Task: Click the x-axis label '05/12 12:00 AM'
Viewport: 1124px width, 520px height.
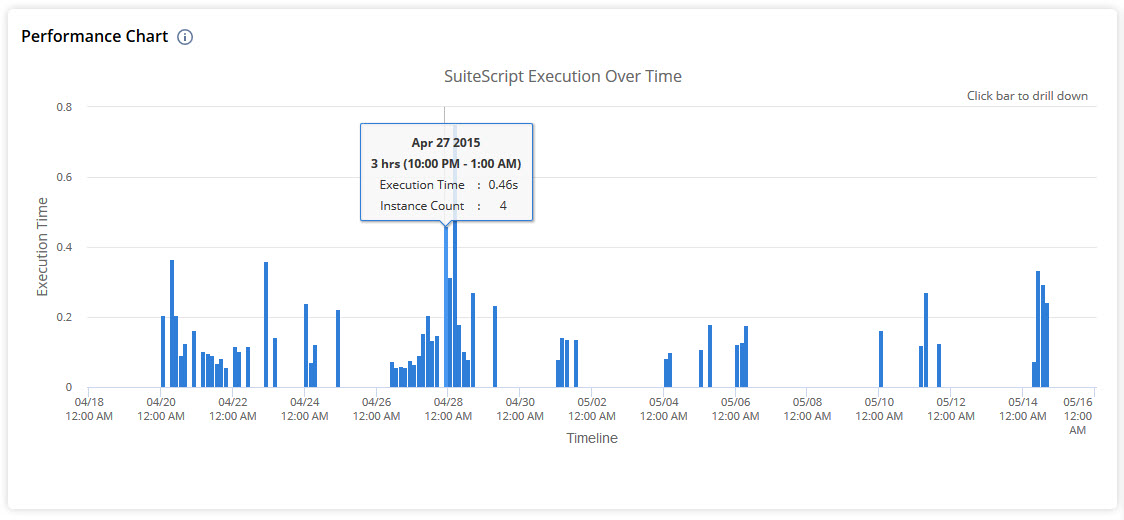Action: (x=951, y=410)
